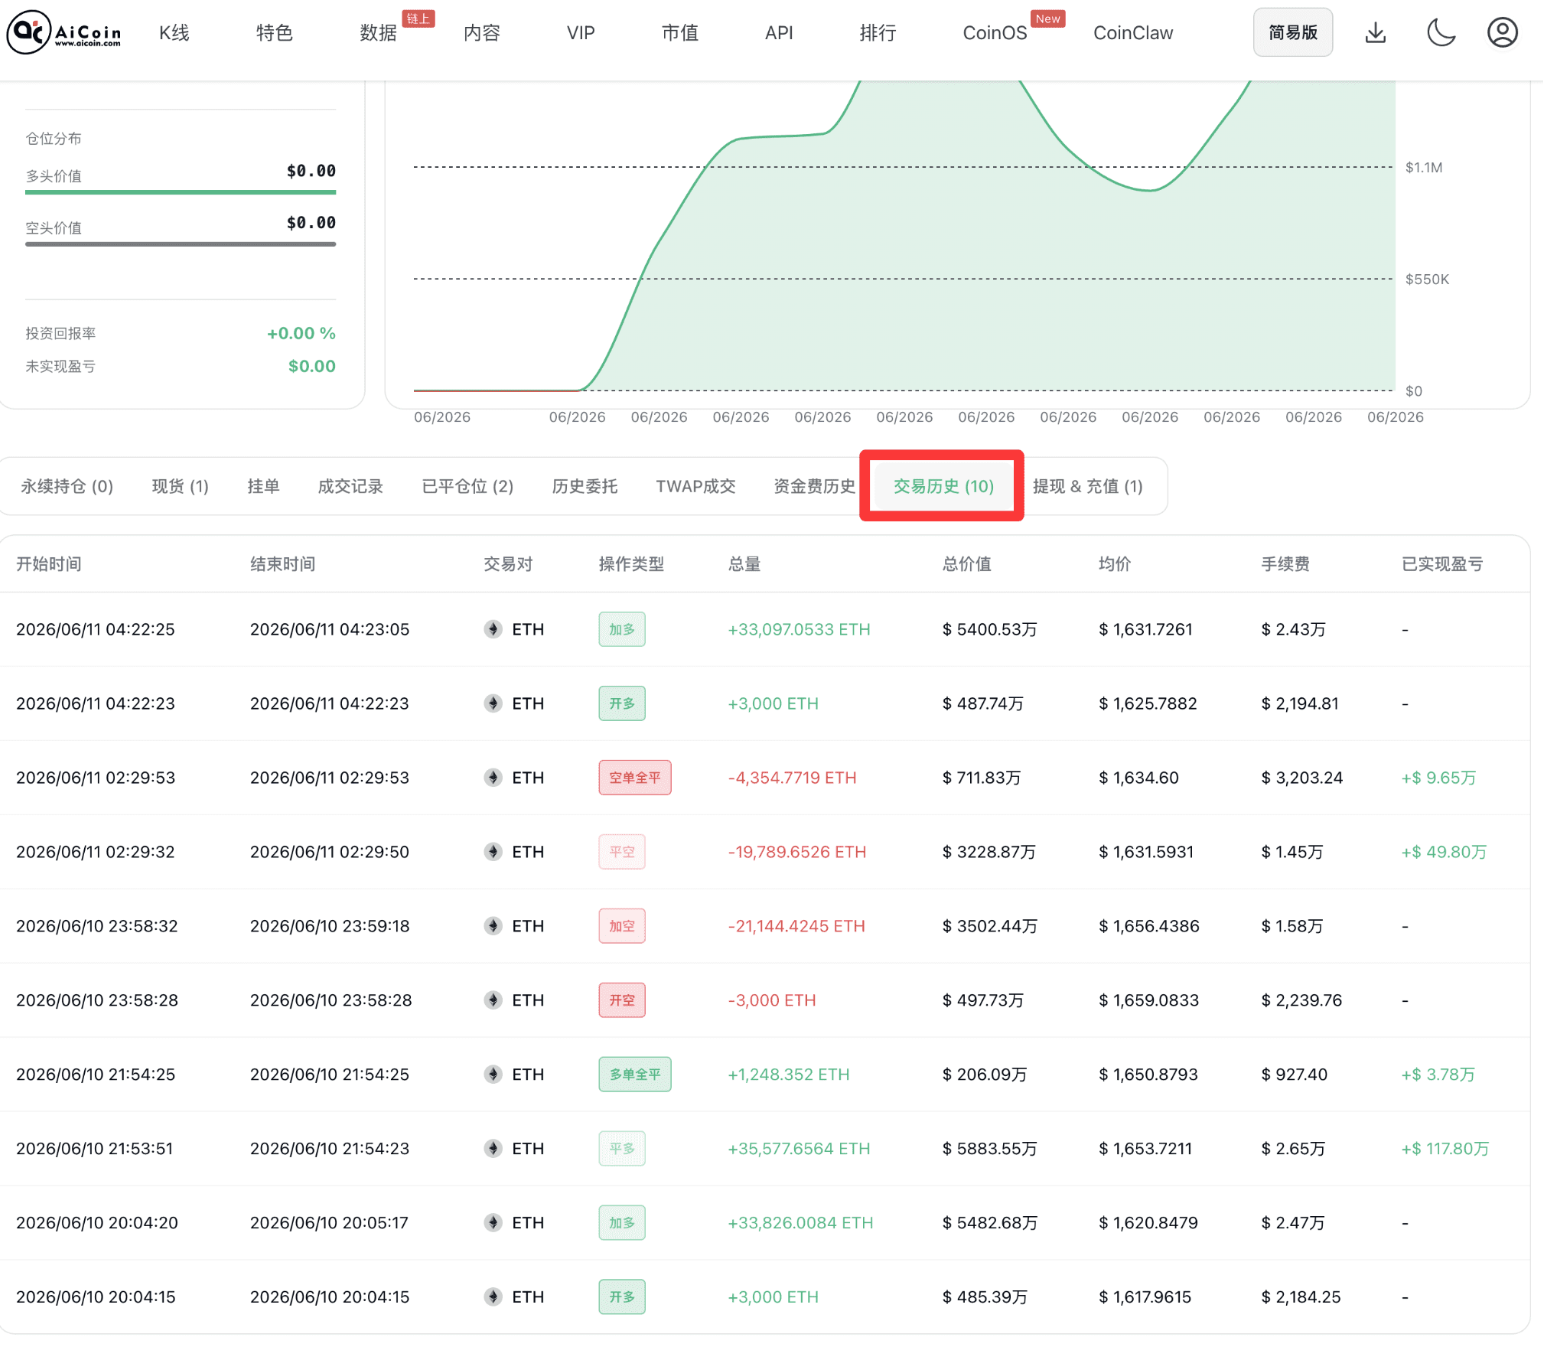Screen dimensions: 1543x1345
Task: Click the $ 1,634.60 average price
Action: (x=1139, y=777)
